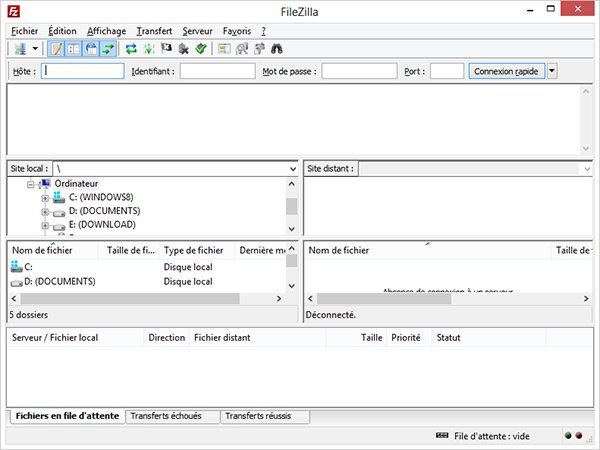Open the Transfert menu
Image resolution: width=600 pixels, height=450 pixels.
pos(154,31)
